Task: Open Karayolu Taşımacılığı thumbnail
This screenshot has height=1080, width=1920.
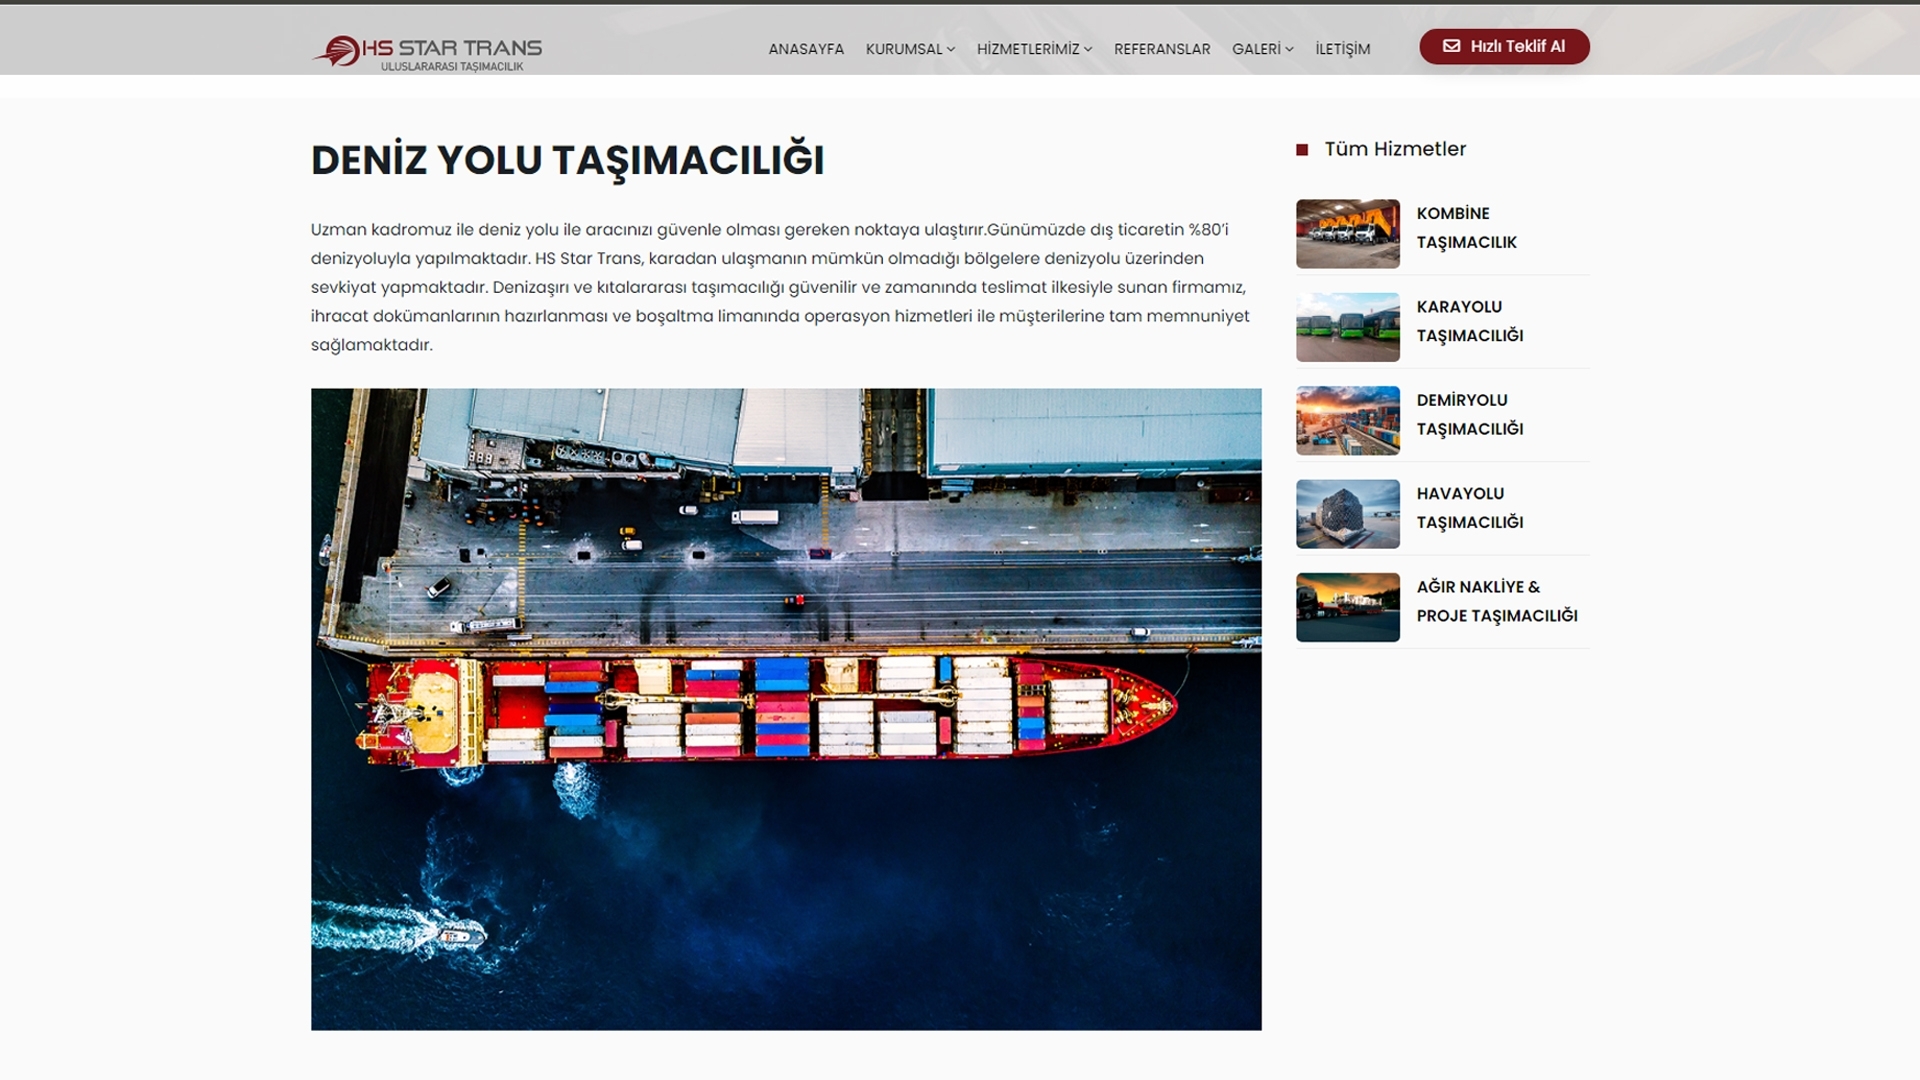Action: pos(1348,327)
